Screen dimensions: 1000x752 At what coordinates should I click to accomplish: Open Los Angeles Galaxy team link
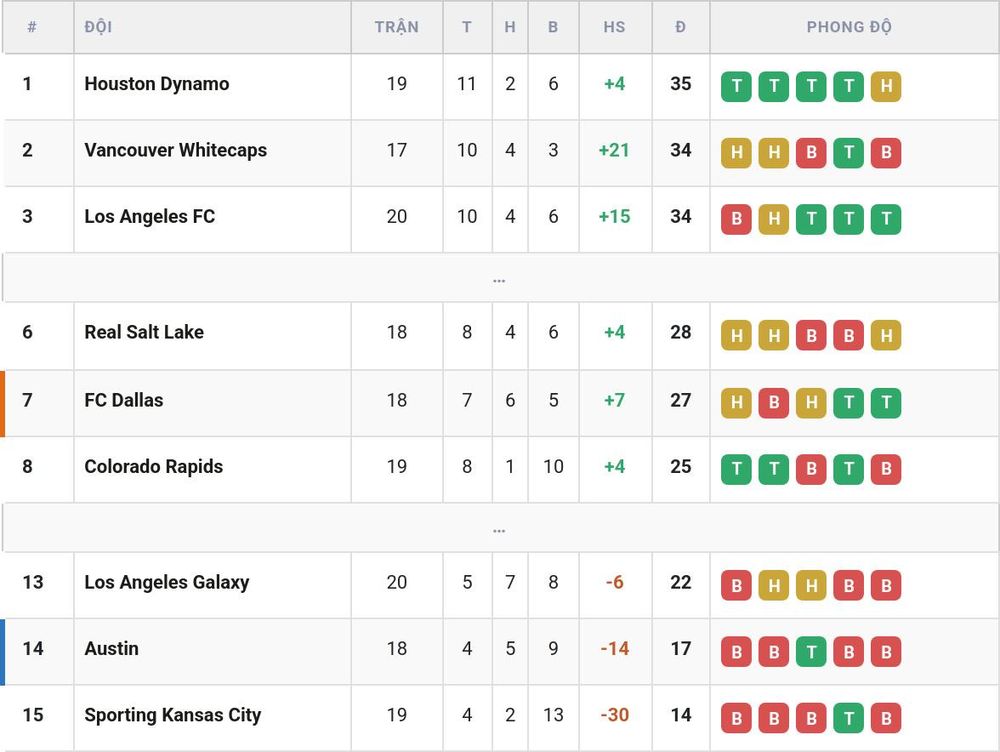[166, 582]
